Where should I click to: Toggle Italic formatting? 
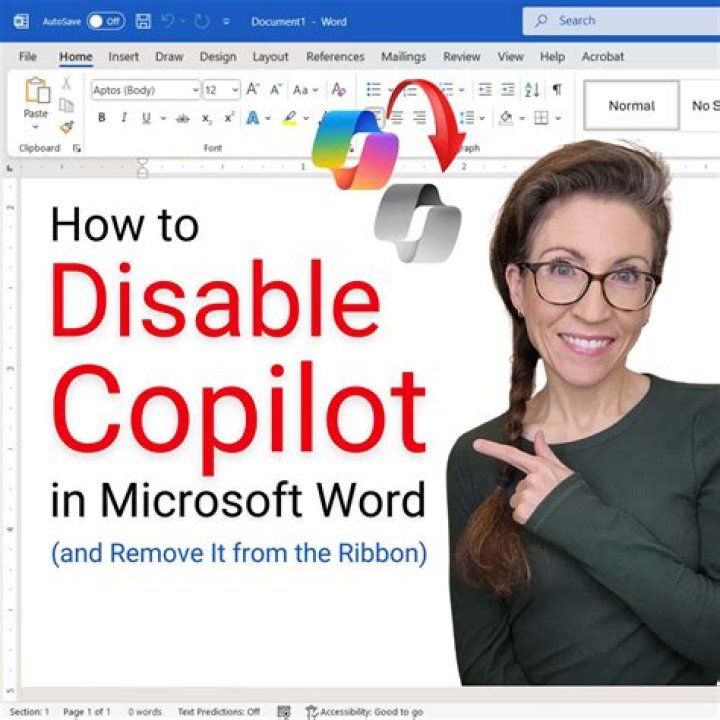click(124, 118)
